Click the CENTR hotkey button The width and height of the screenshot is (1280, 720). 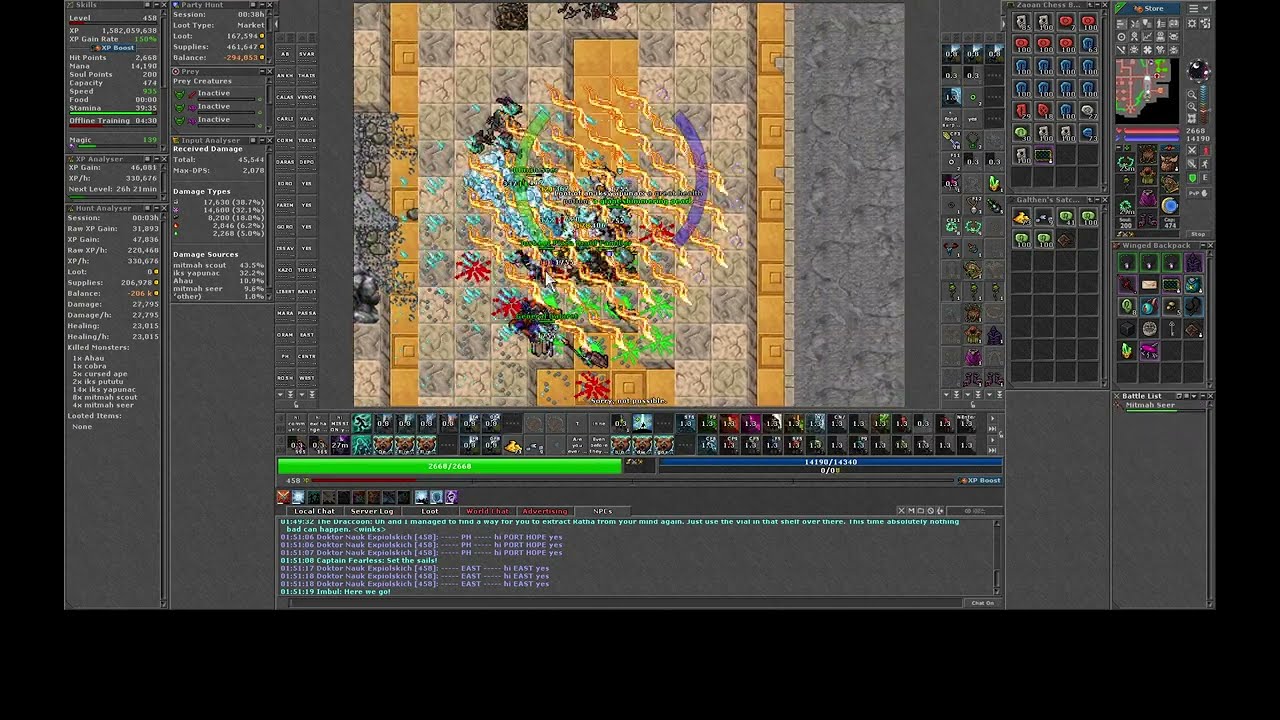pos(306,356)
